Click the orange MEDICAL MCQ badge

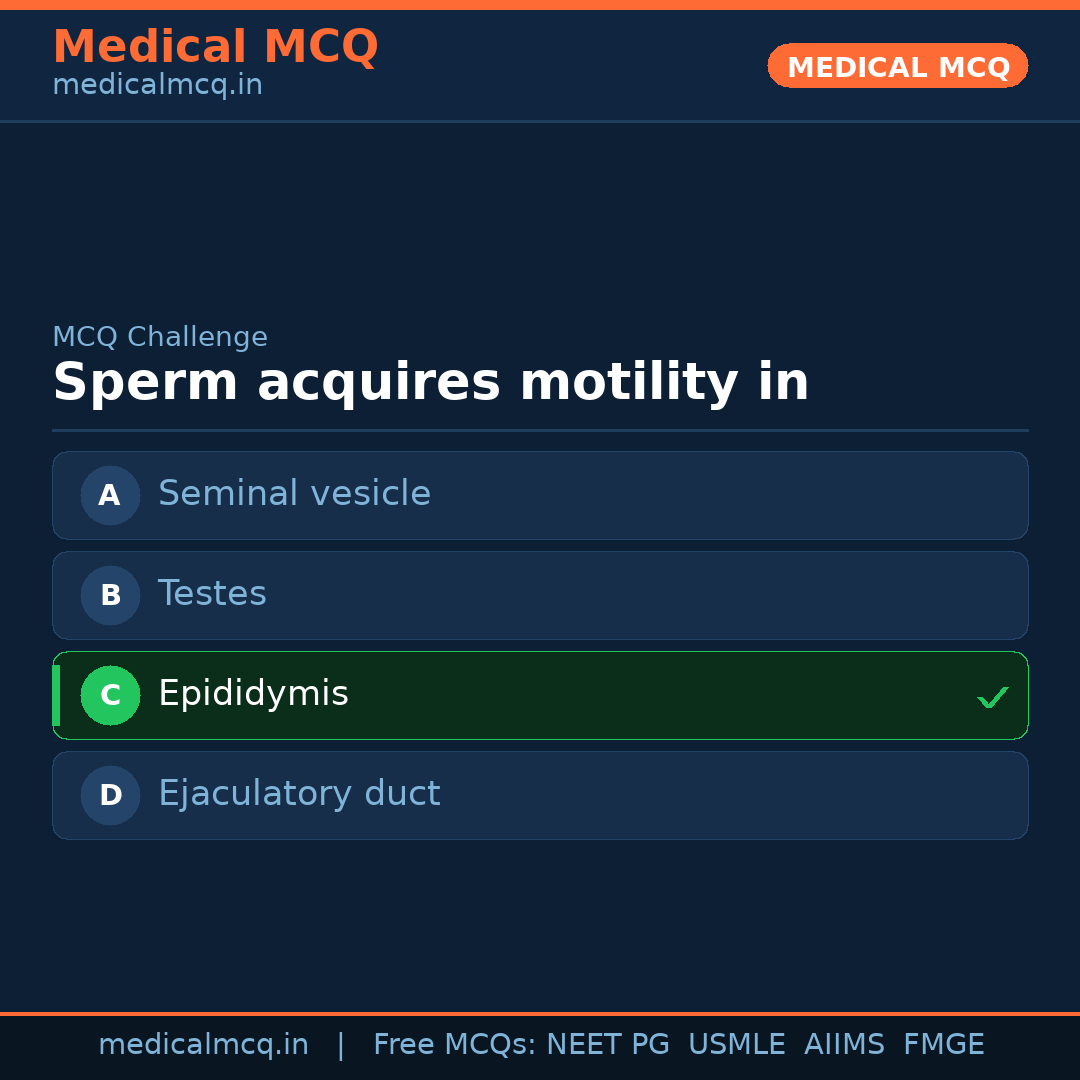(x=897, y=66)
